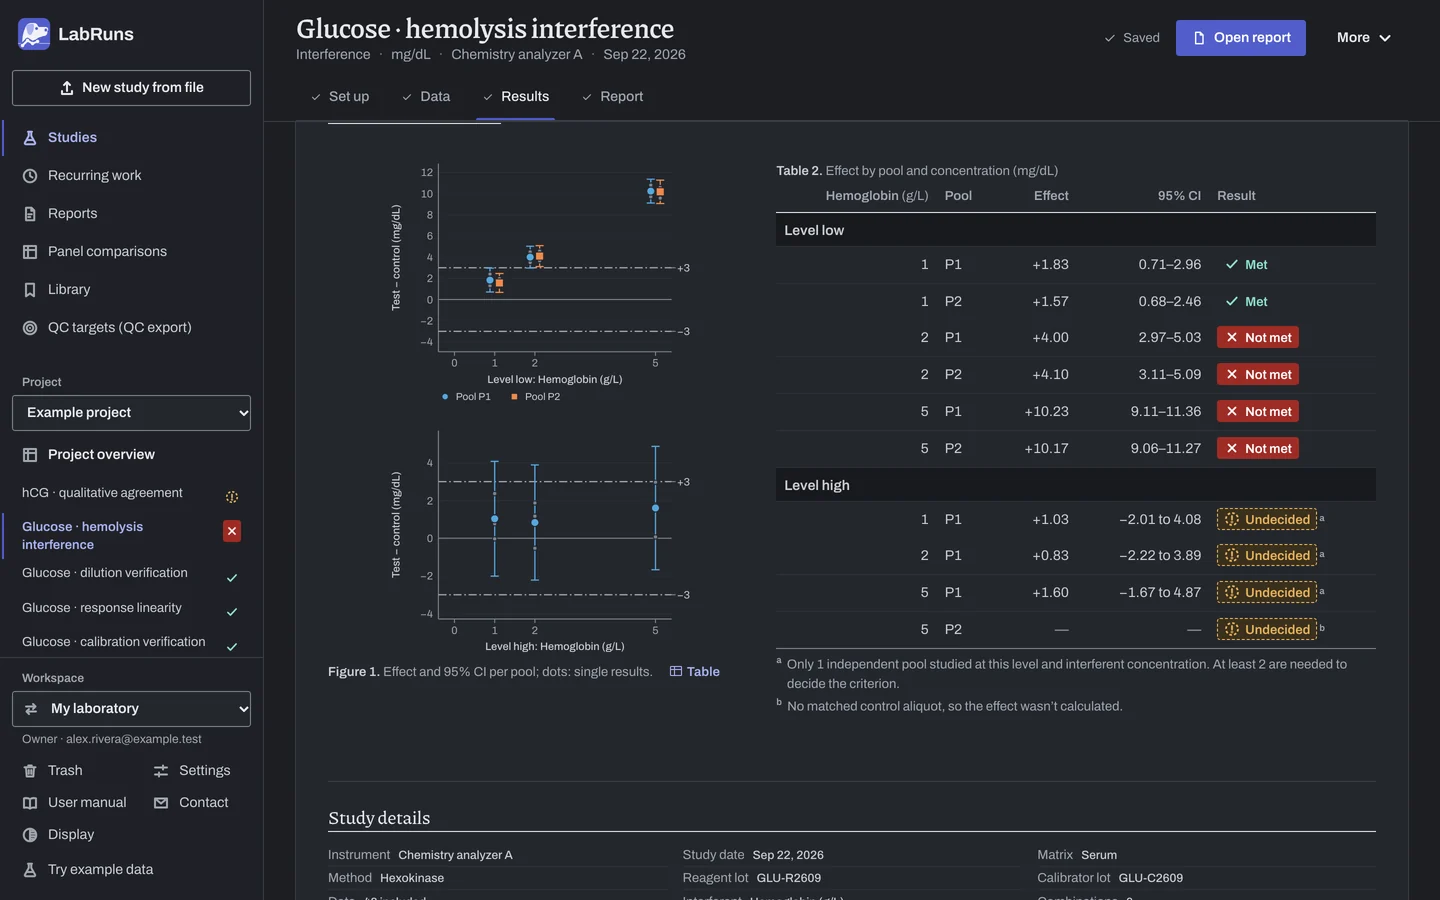The width and height of the screenshot is (1440, 900).
Task: Click the undecided status icon for hCG study
Action: pyautogui.click(x=232, y=497)
